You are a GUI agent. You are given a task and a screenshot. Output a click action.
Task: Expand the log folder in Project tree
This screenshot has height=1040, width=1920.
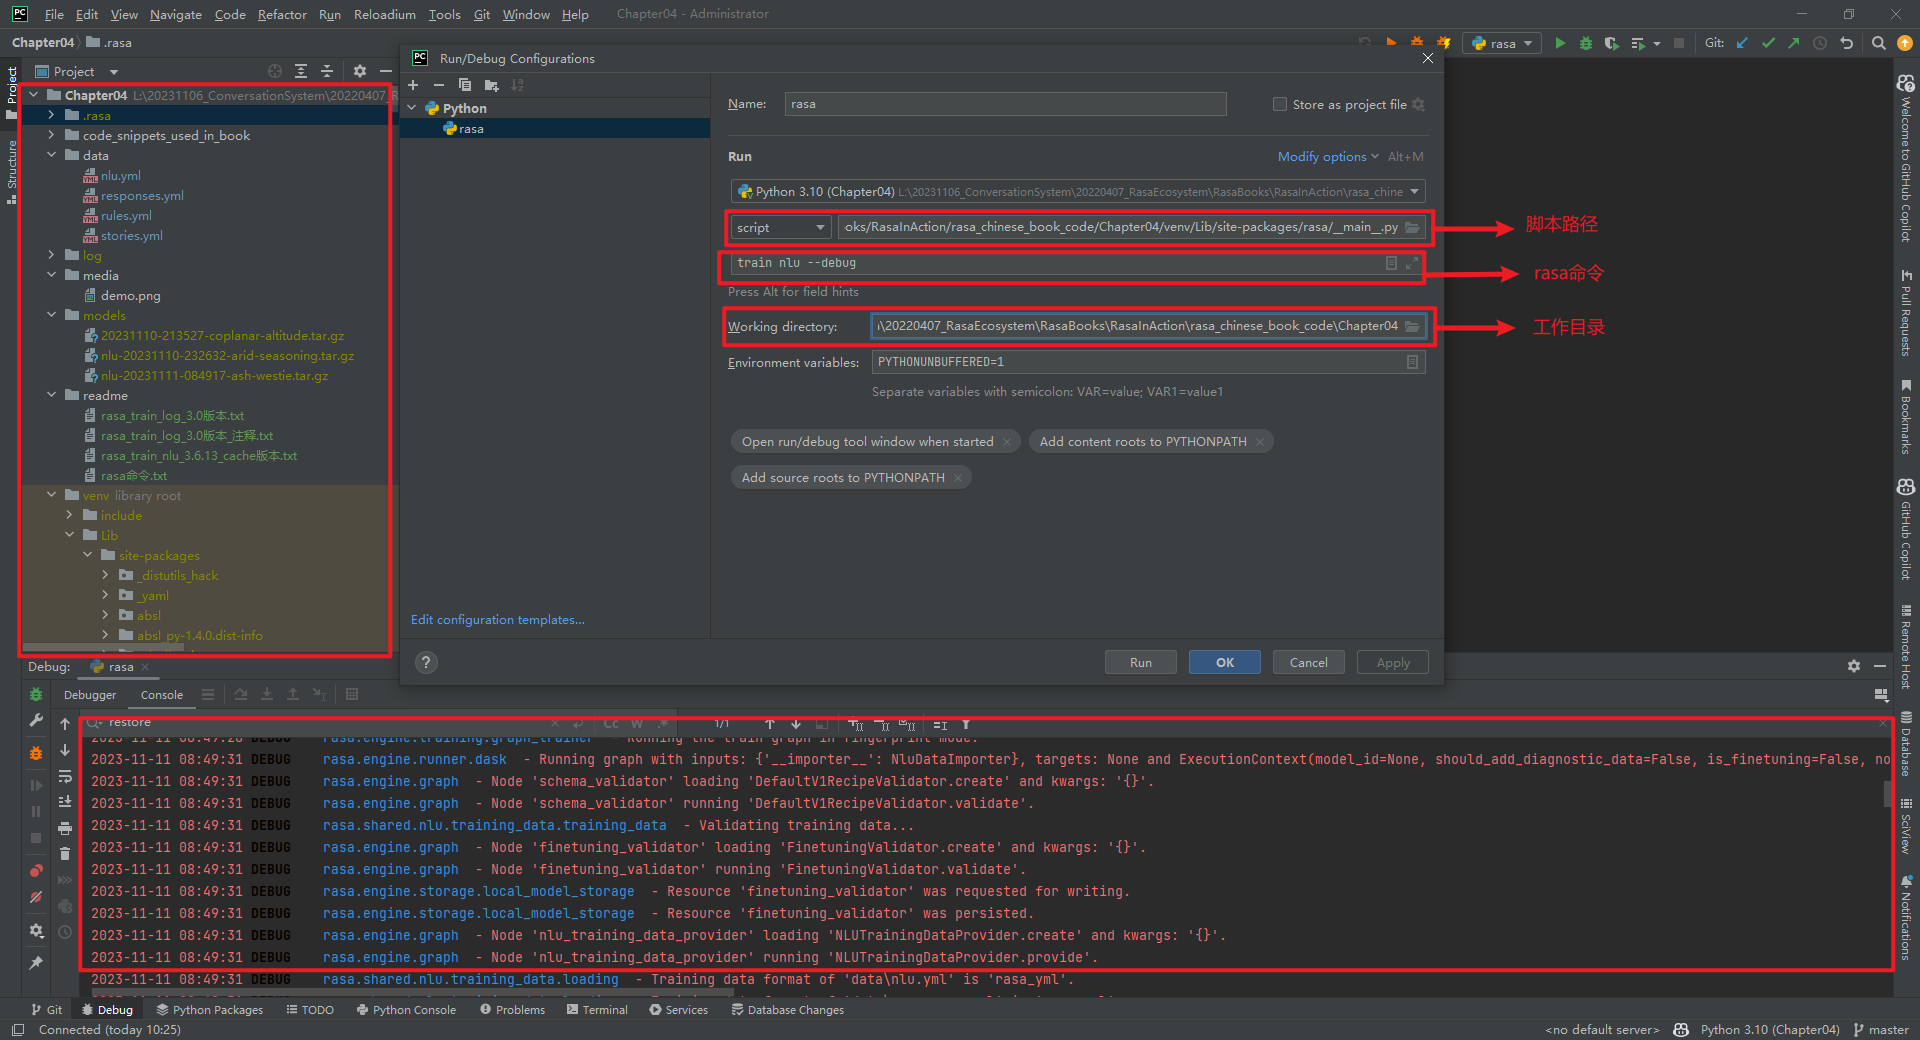point(52,255)
